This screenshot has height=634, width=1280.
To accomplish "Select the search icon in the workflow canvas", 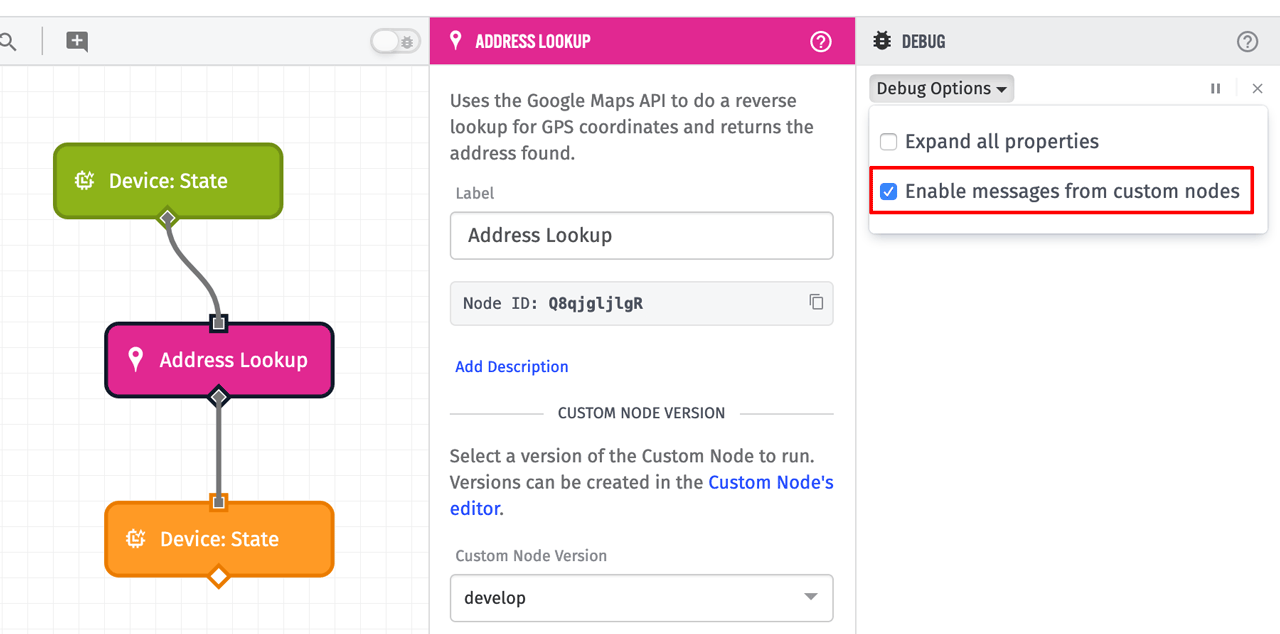I will pos(11,41).
